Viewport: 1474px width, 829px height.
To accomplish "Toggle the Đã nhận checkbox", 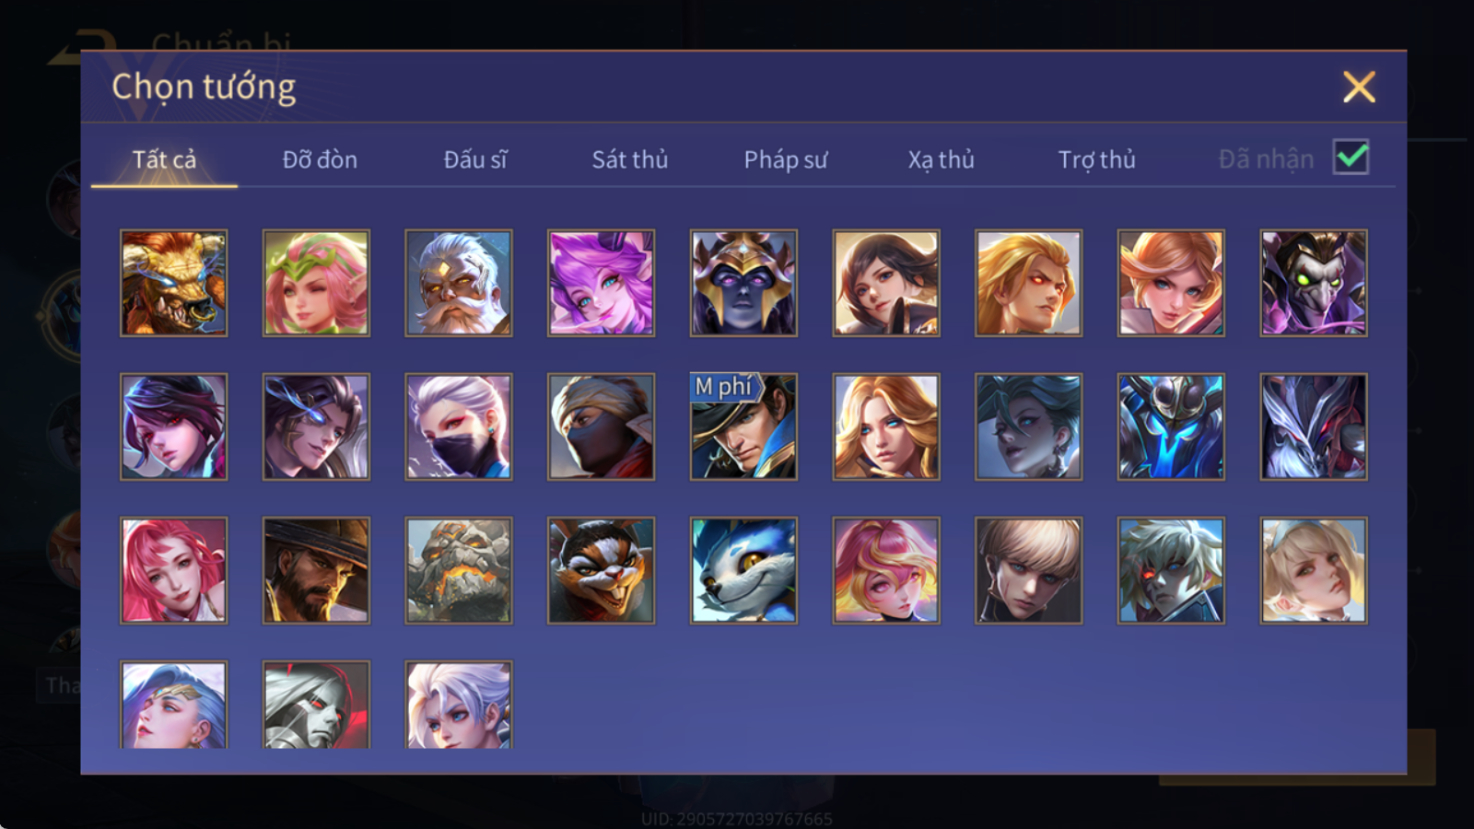I will [x=1351, y=157].
